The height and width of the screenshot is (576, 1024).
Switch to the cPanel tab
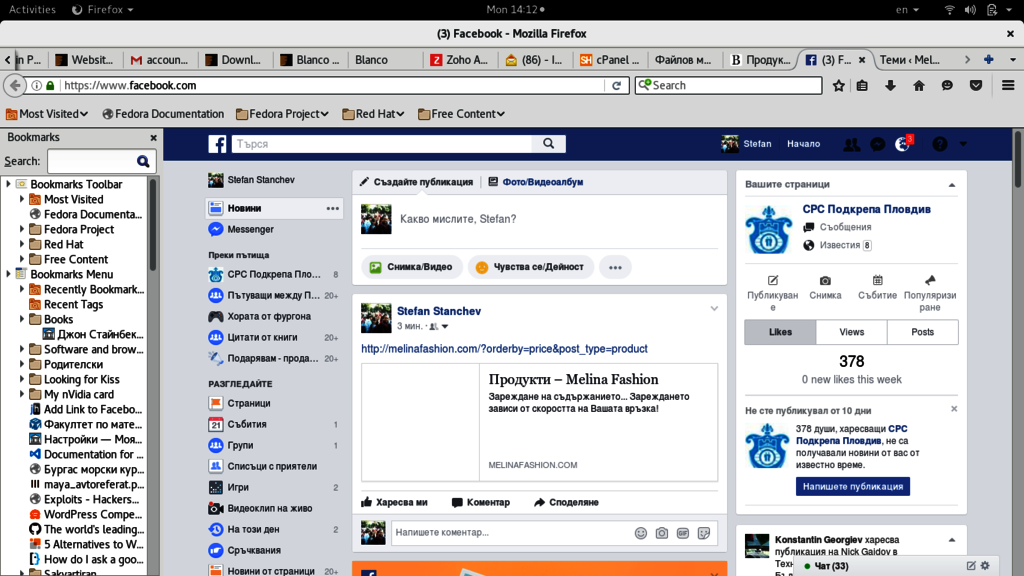tap(611, 59)
